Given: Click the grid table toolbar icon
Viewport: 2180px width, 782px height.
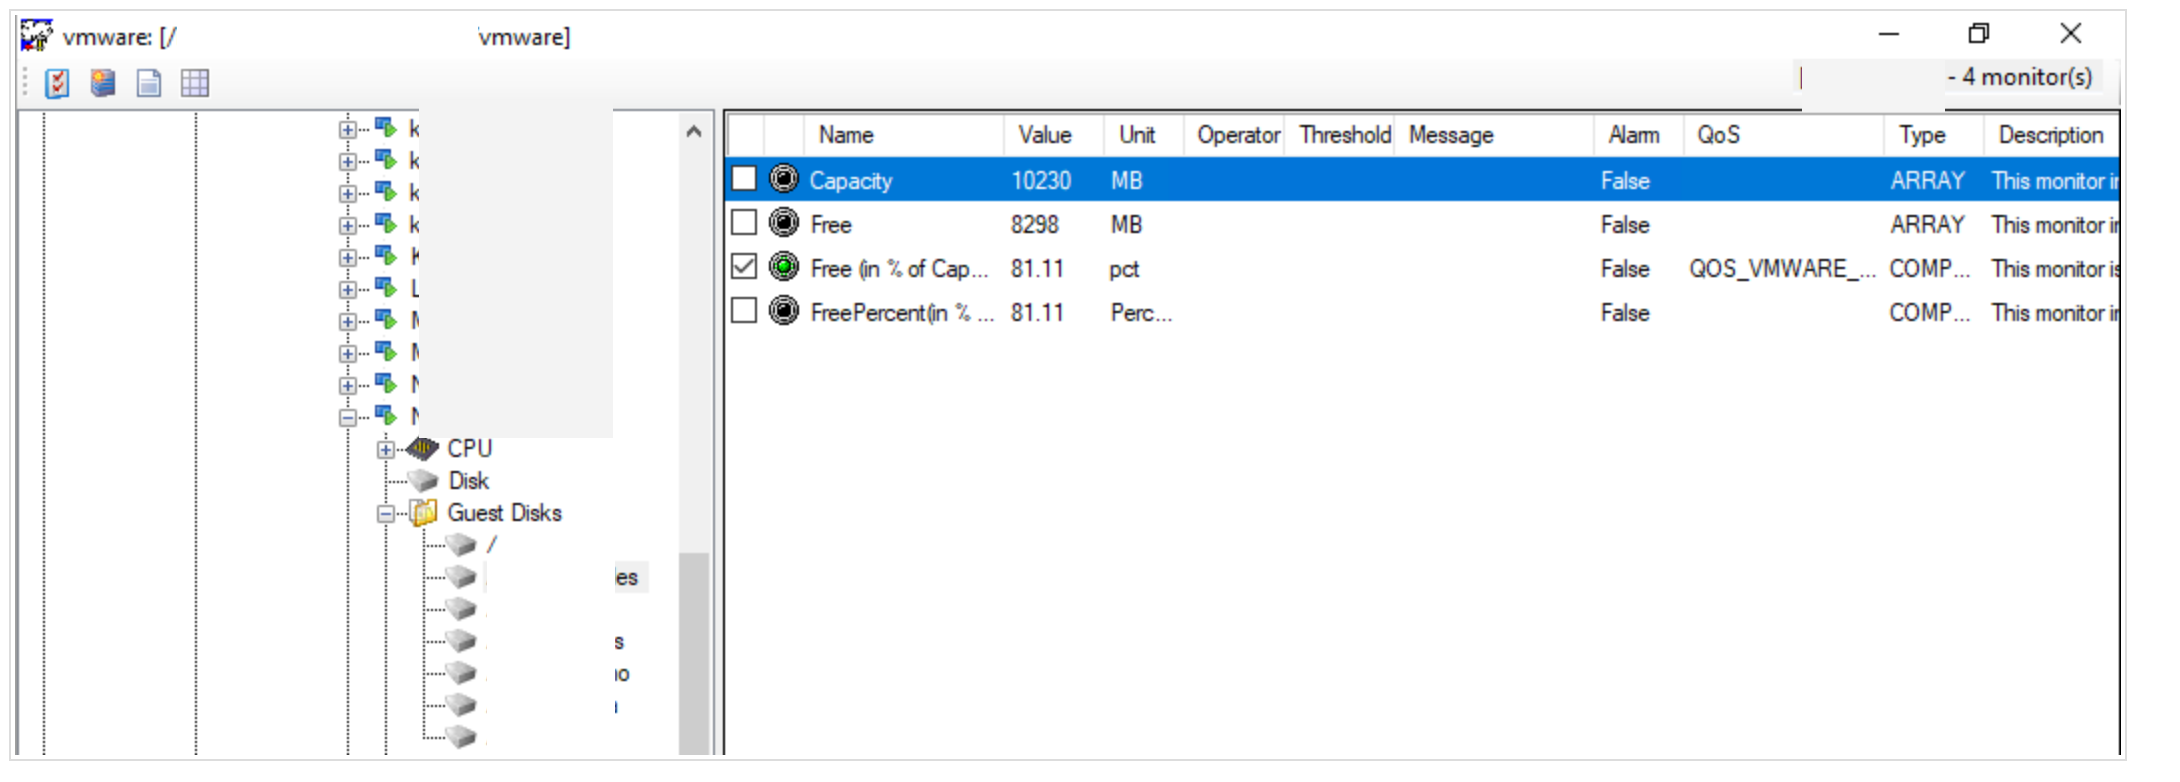Looking at the screenshot, I should click(x=195, y=83).
